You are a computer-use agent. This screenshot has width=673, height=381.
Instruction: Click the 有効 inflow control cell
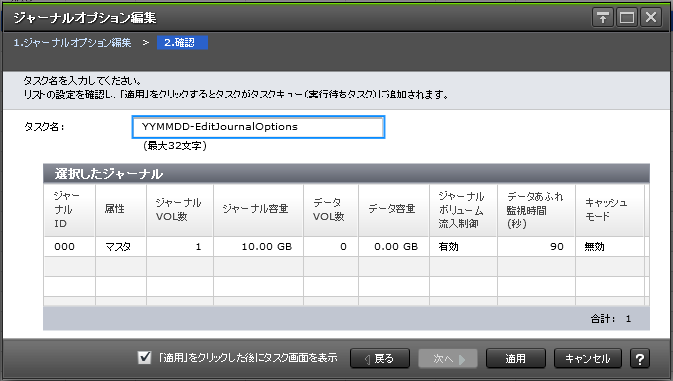click(464, 247)
